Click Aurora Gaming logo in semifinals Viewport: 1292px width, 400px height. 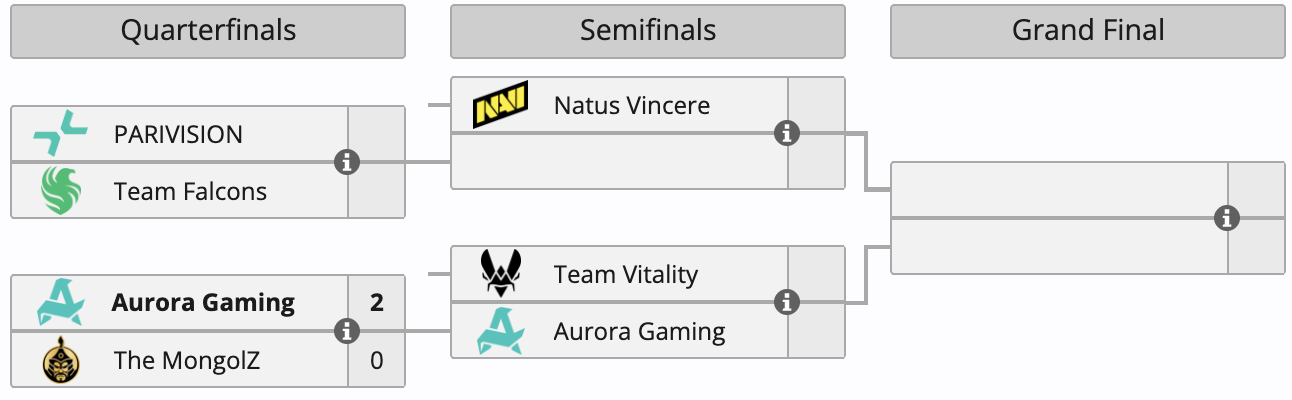pyautogui.click(x=500, y=330)
